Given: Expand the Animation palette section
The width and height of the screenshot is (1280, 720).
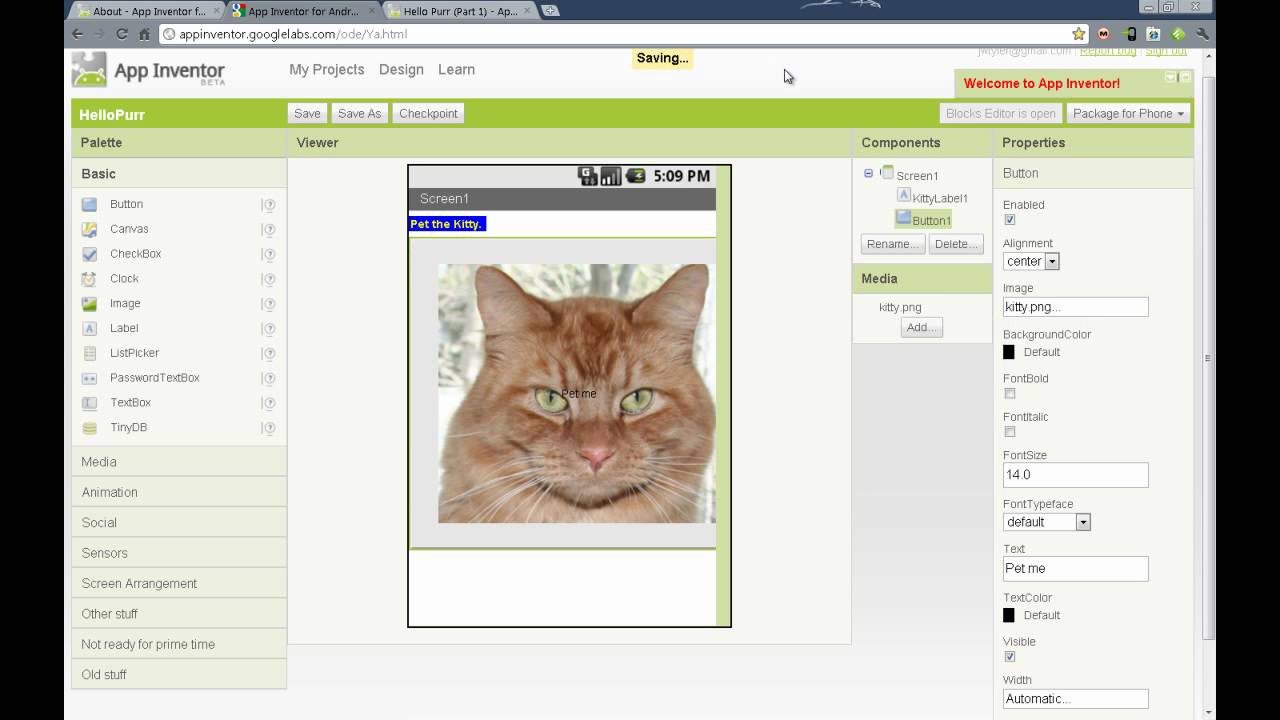Looking at the screenshot, I should coord(179,492).
